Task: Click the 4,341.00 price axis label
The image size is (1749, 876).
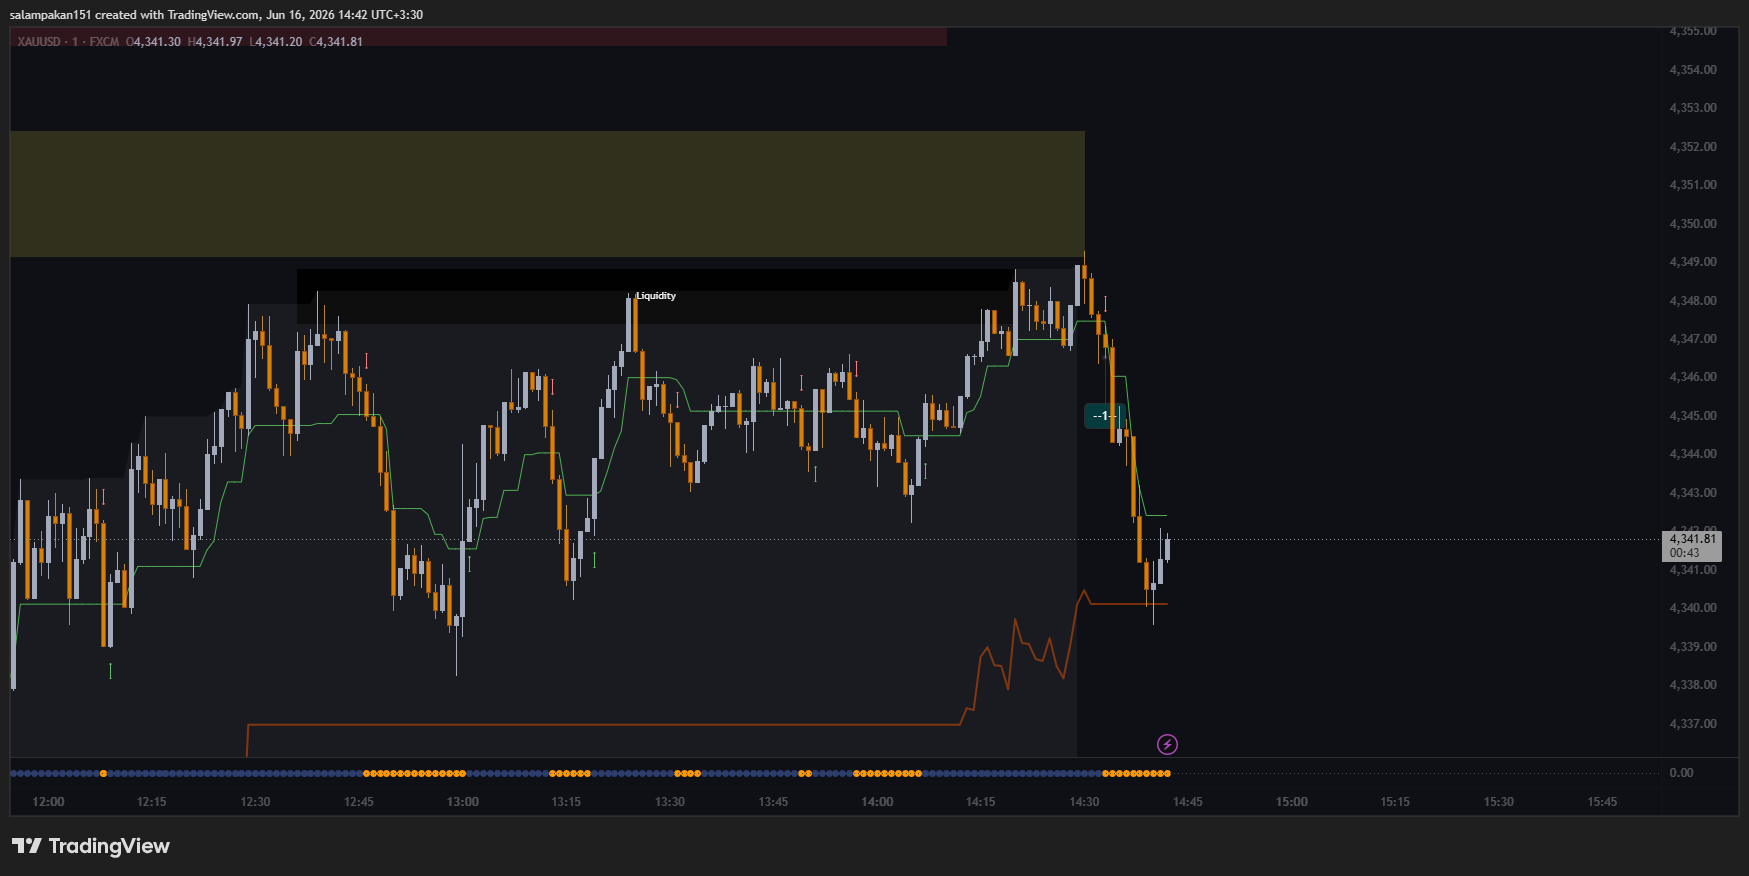Action: coord(1693,570)
